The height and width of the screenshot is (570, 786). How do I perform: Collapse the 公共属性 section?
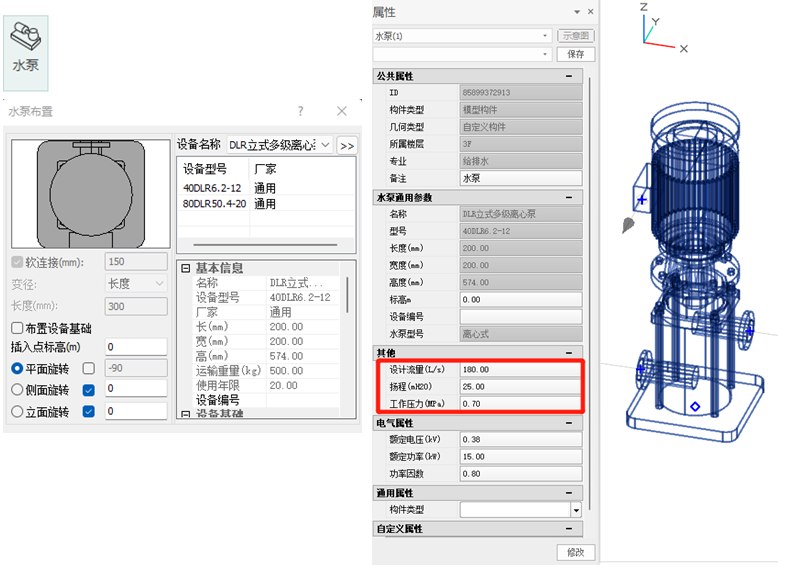(569, 76)
